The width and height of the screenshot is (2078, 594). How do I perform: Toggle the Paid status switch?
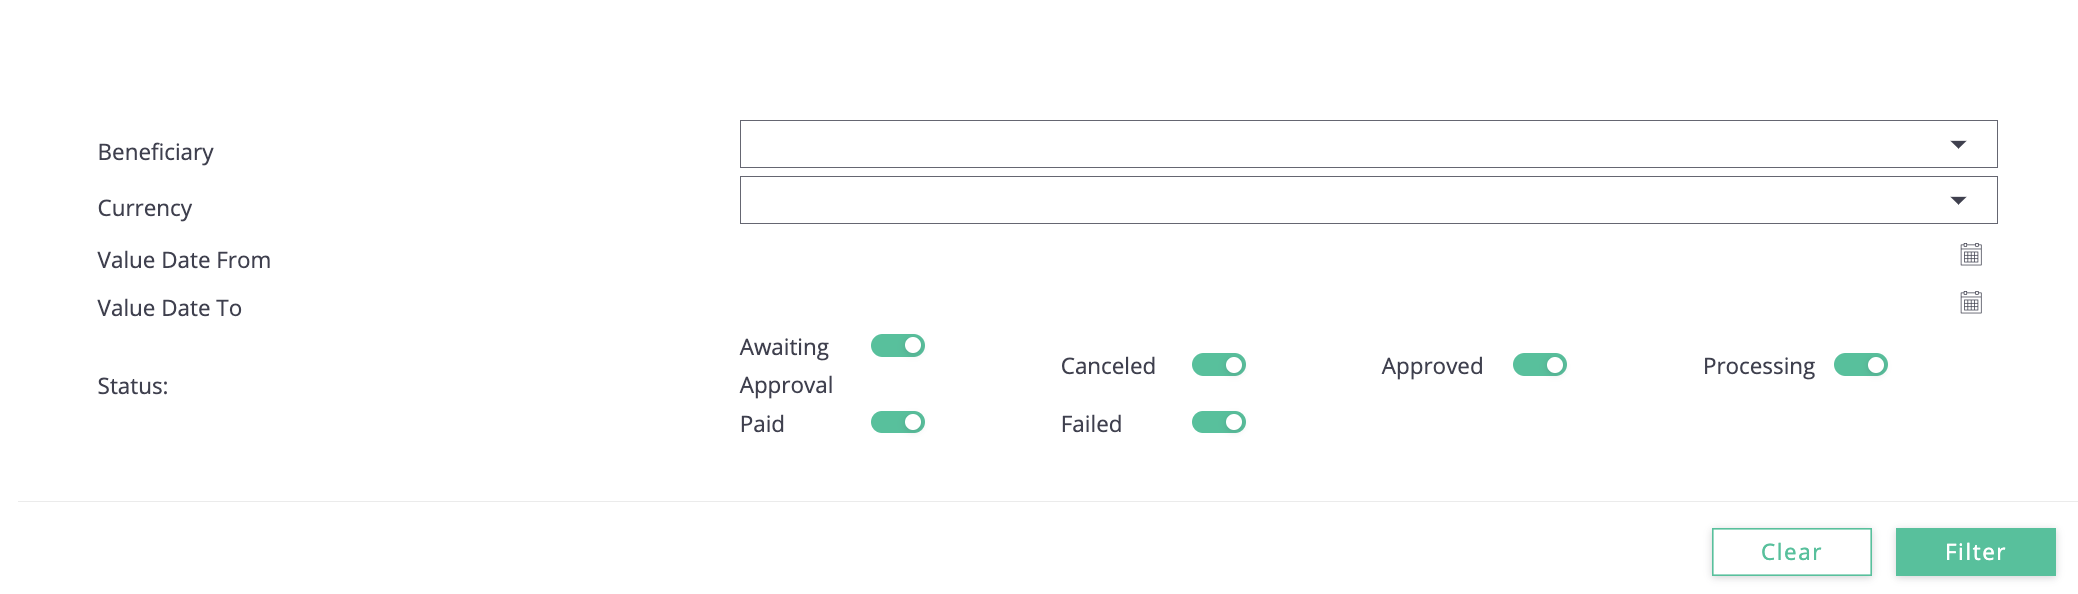click(x=898, y=422)
